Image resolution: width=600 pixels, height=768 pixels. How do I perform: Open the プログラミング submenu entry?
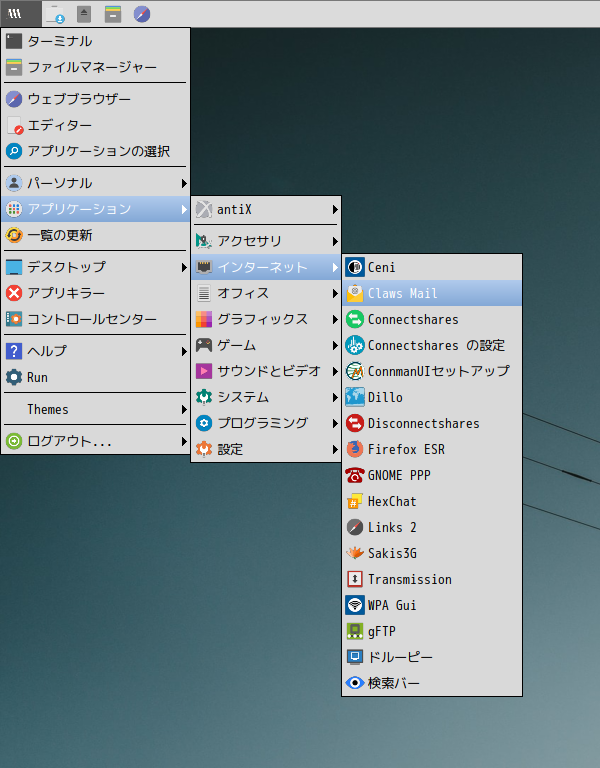[x=266, y=423]
